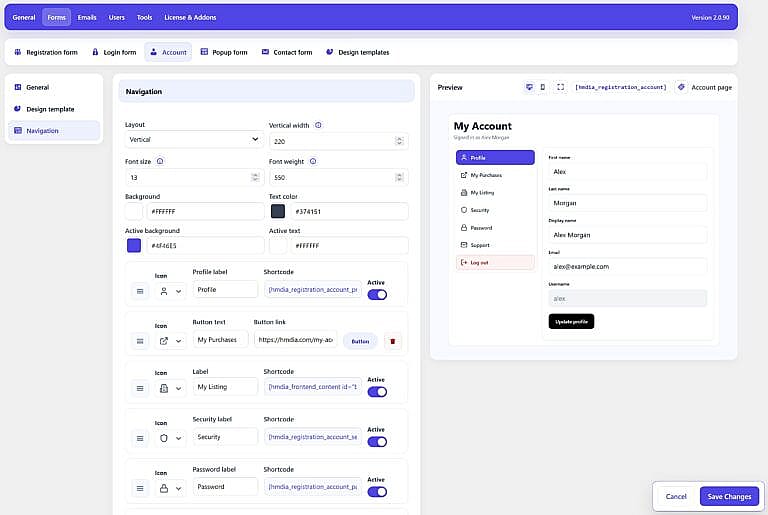Open the Text color swatch
This screenshot has width=768, height=515.
278,211
